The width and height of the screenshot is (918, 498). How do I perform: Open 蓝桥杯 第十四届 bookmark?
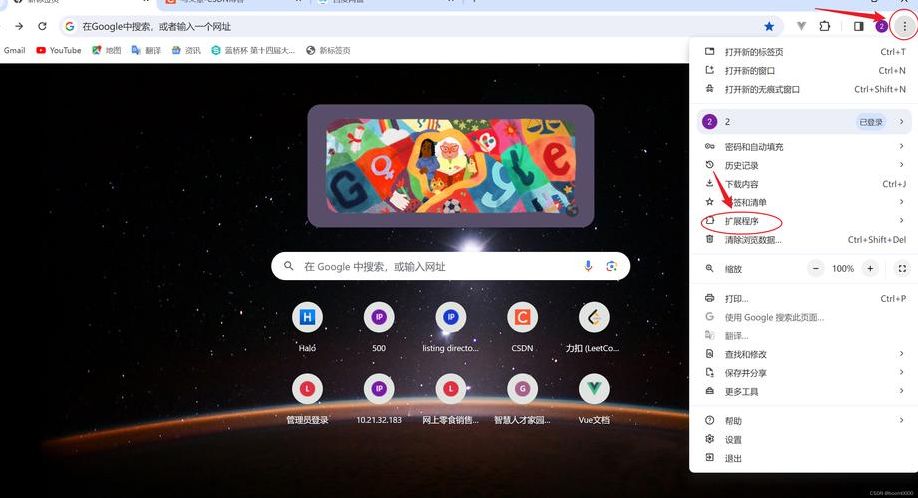(x=253, y=50)
